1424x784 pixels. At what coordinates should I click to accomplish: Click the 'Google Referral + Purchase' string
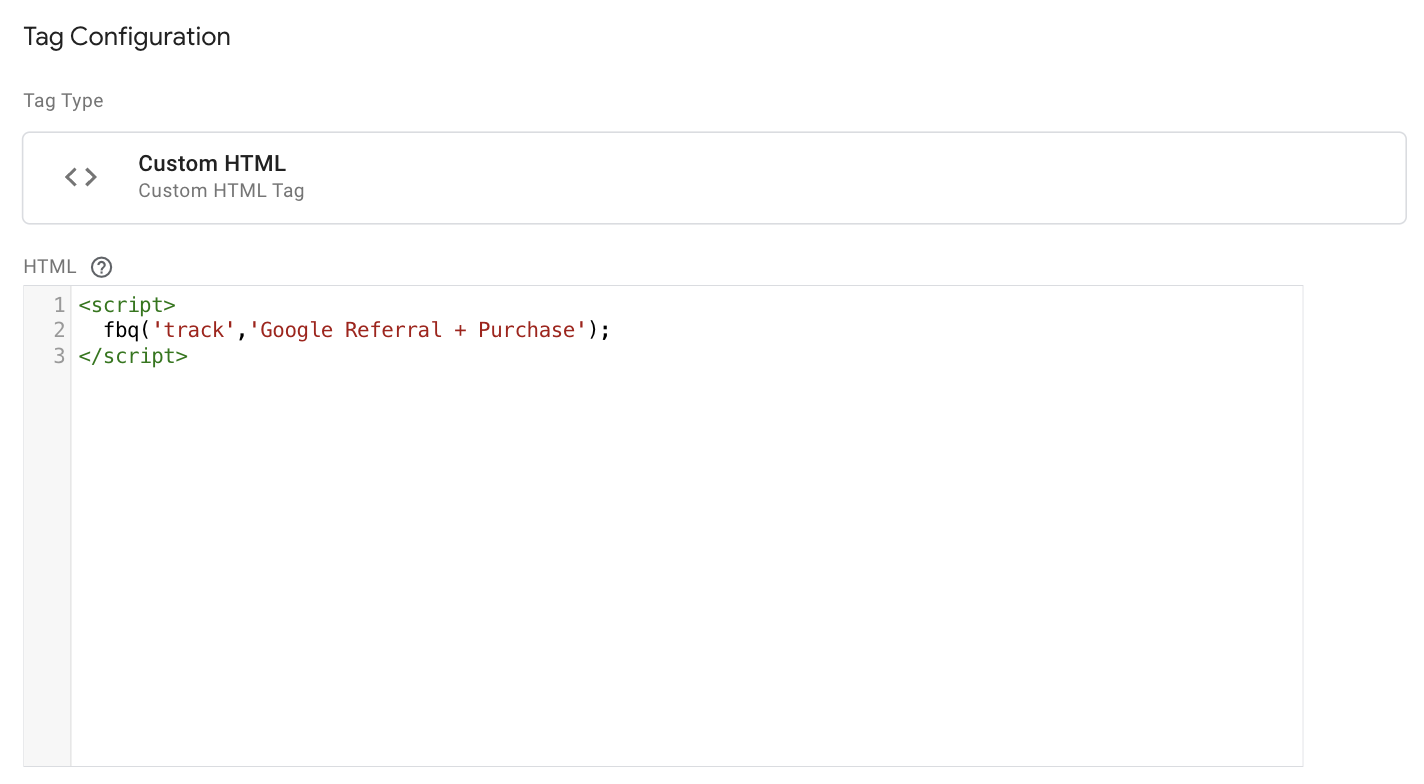coord(418,330)
